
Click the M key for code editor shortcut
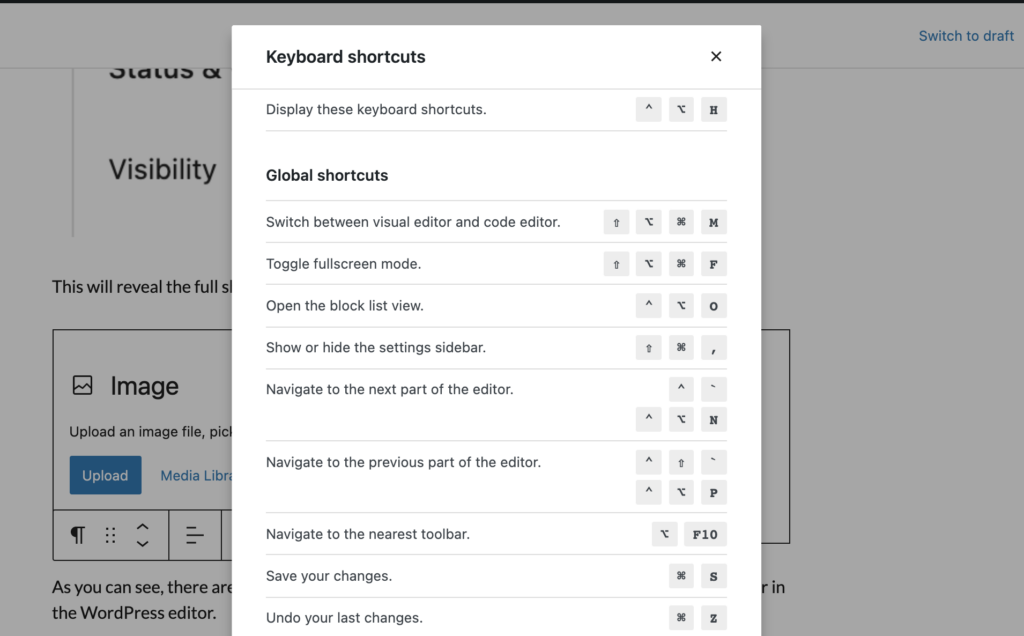coord(713,222)
